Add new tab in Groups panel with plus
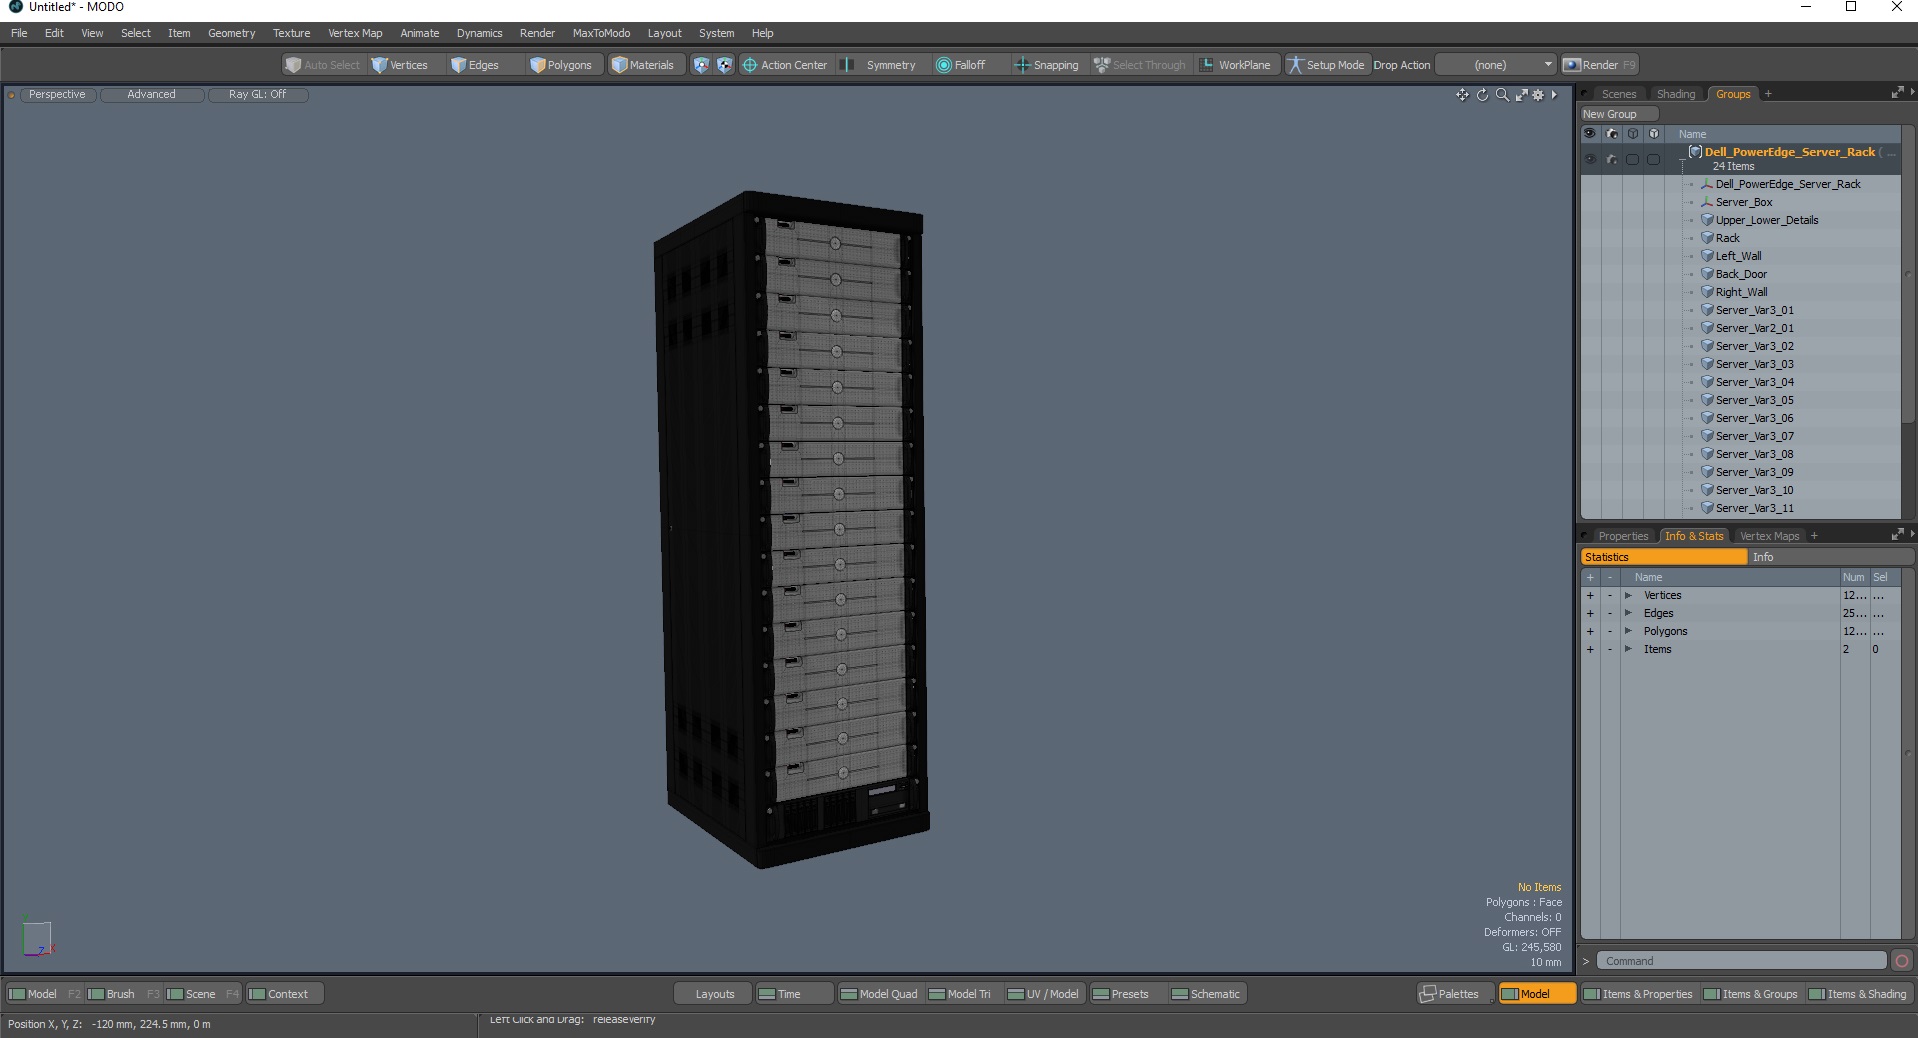The width and height of the screenshot is (1918, 1038). [1768, 94]
